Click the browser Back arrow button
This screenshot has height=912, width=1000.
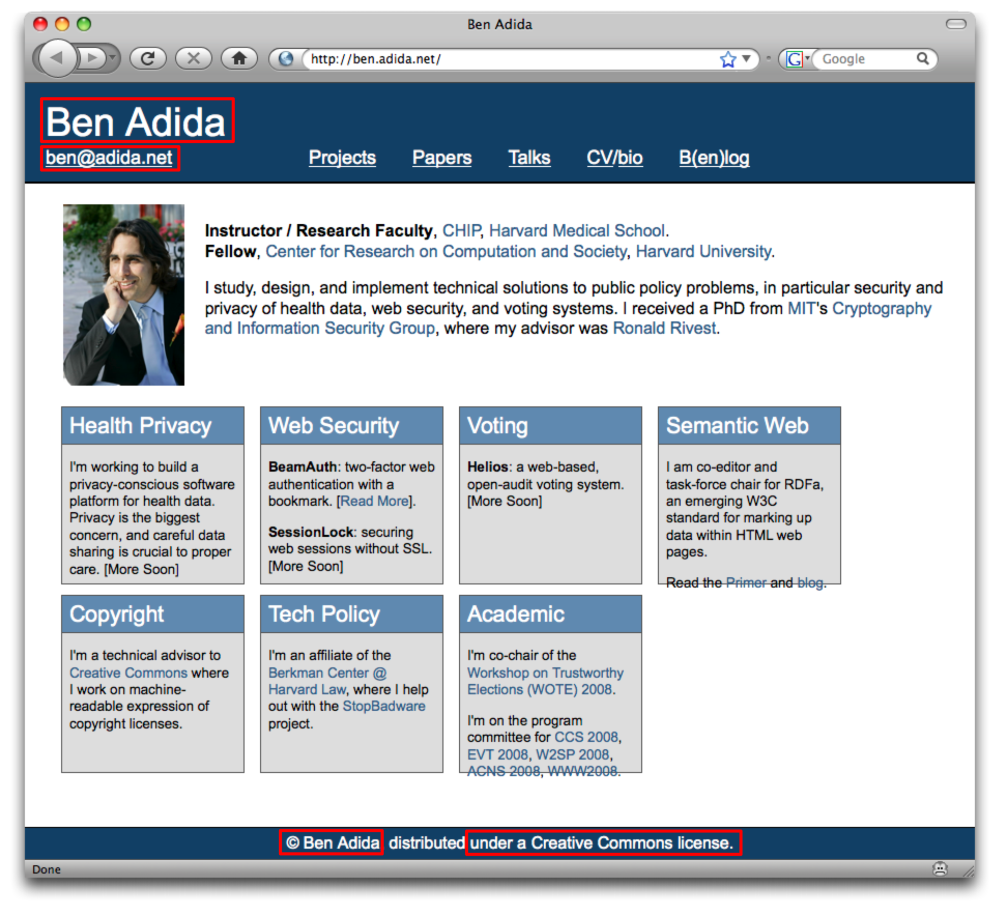click(56, 59)
